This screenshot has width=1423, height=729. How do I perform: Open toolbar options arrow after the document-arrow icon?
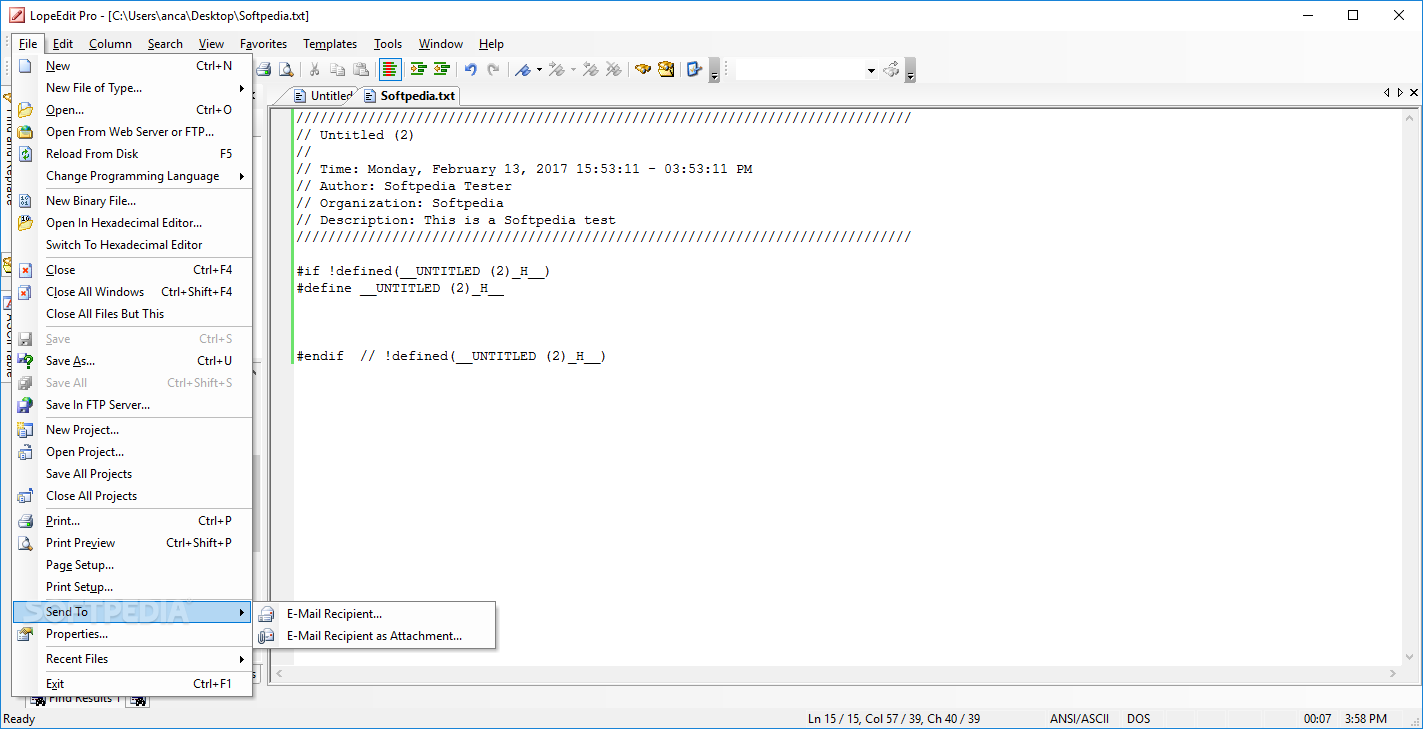(x=714, y=70)
